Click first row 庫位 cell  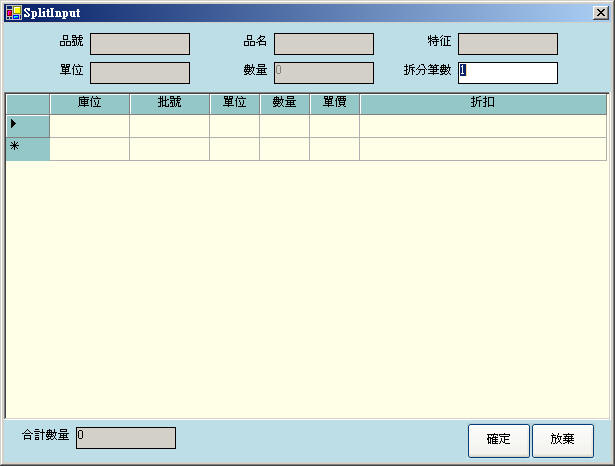89,125
